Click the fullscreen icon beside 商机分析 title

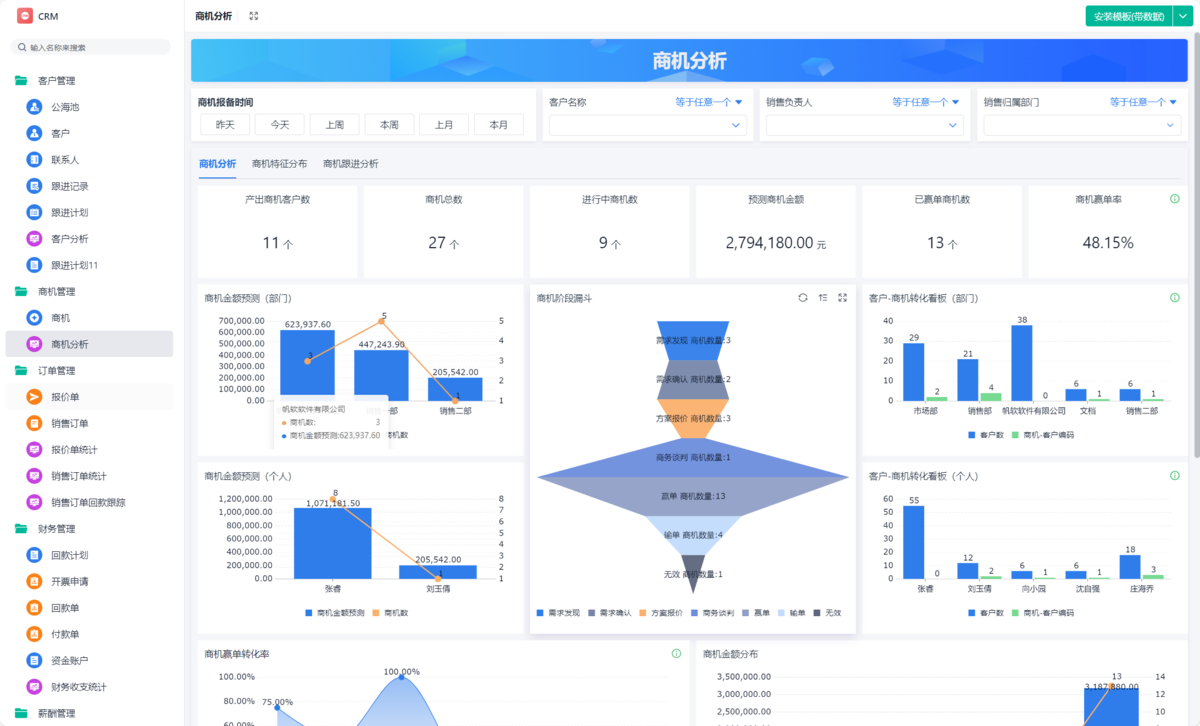click(x=254, y=16)
